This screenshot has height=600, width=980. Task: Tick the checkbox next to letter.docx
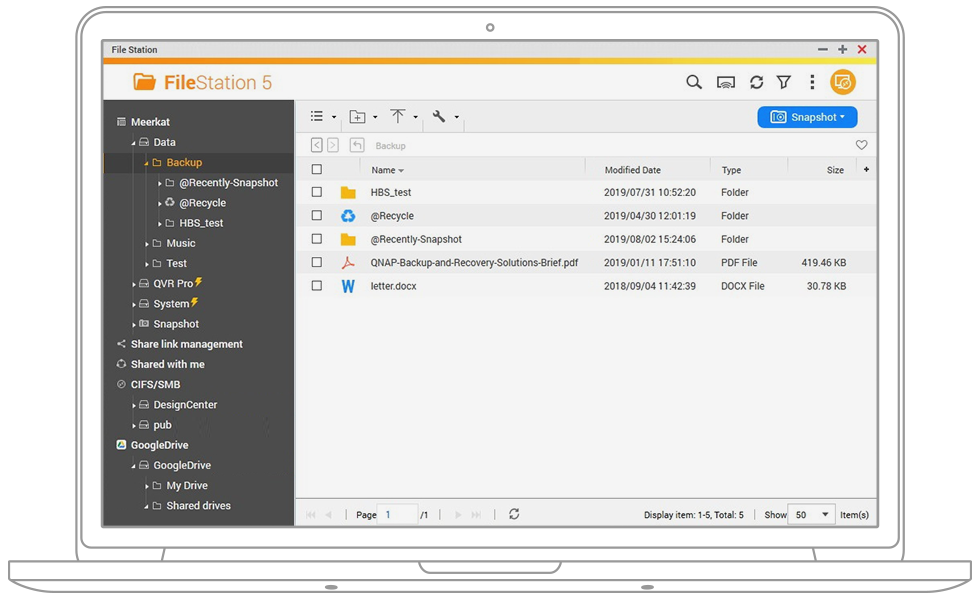pyautogui.click(x=317, y=286)
